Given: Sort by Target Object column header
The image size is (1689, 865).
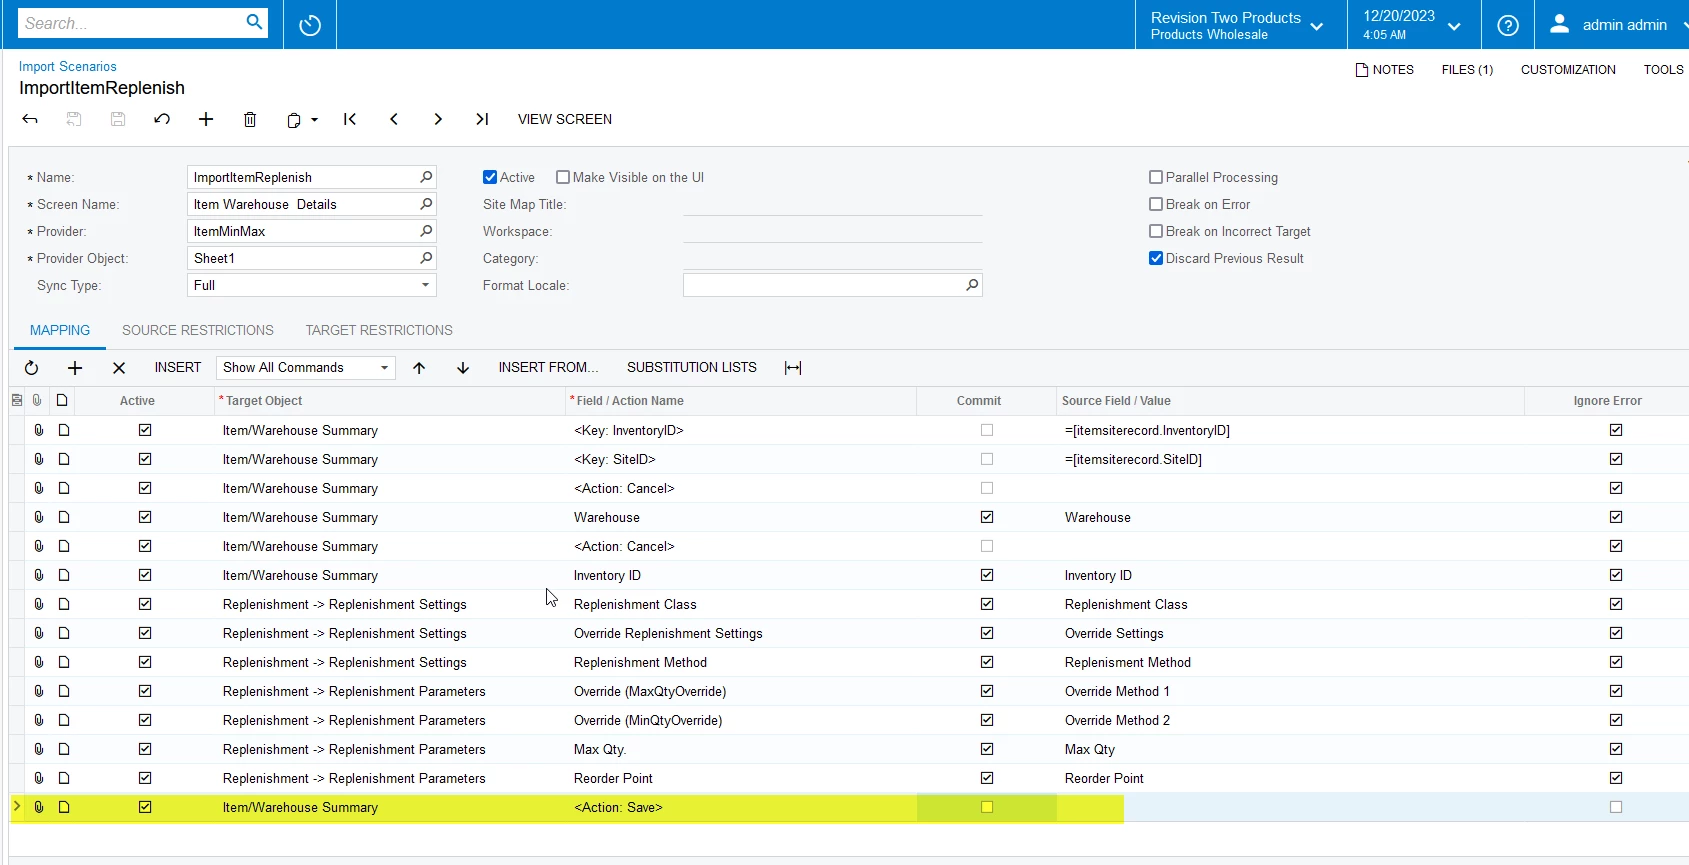Looking at the screenshot, I should pos(391,401).
